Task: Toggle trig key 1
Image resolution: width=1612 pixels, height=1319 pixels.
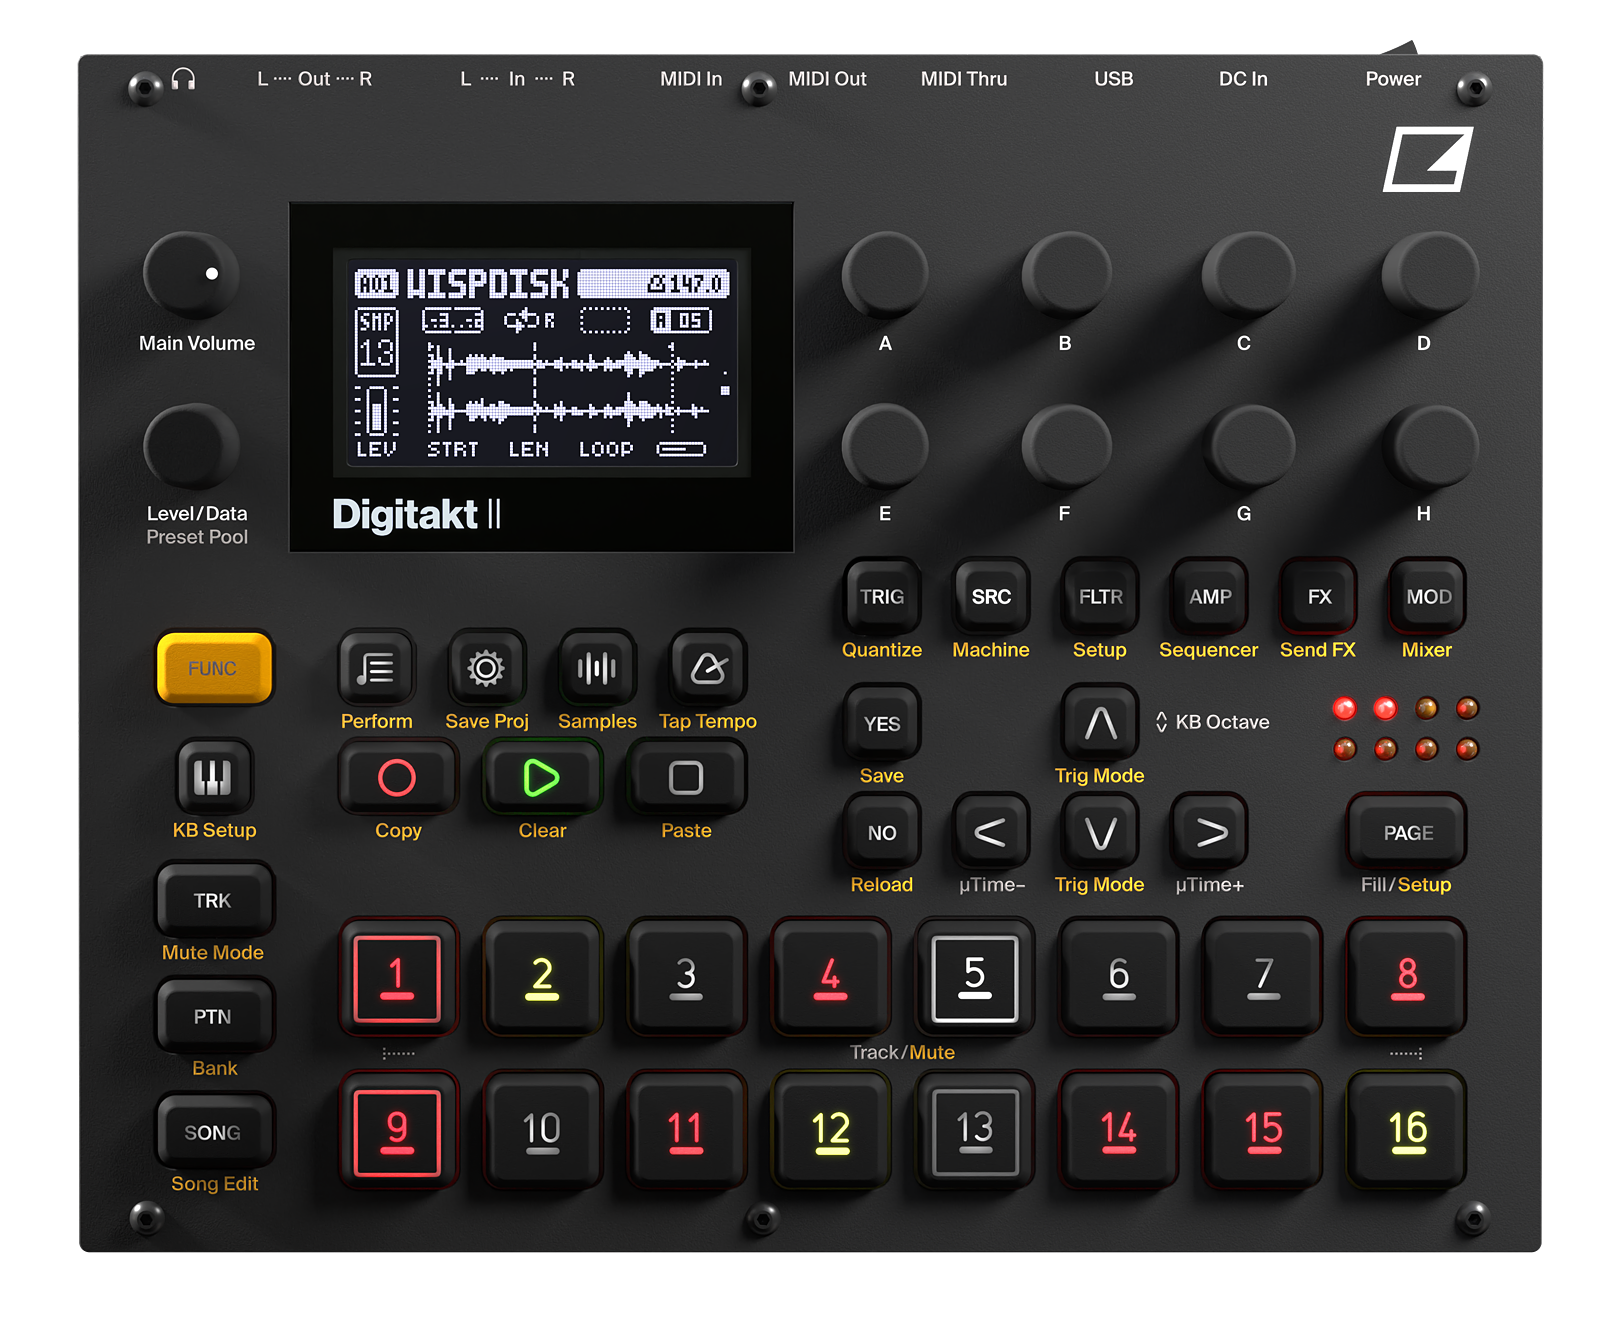Action: coord(397,976)
